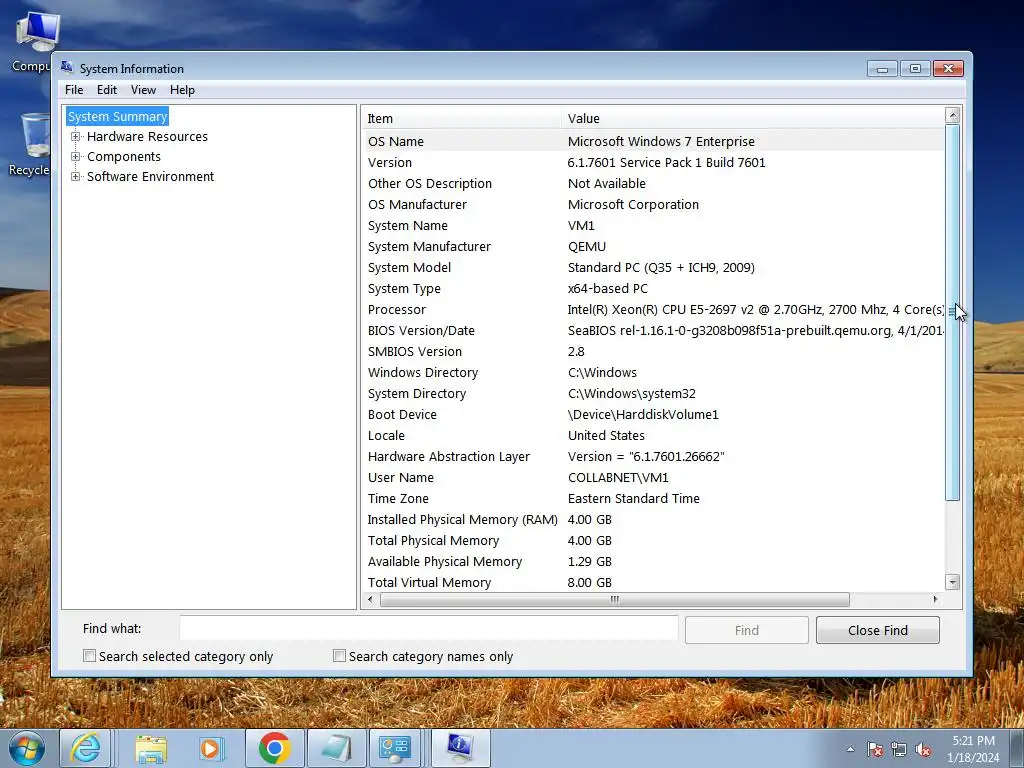Select the SMBIOS Version row
This screenshot has height=768, width=1024.
pyautogui.click(x=653, y=351)
